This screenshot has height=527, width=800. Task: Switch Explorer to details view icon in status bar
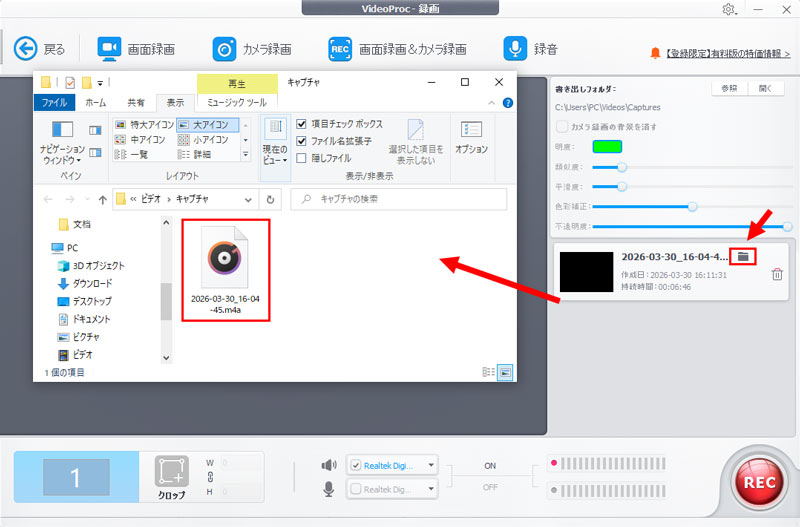(x=488, y=372)
